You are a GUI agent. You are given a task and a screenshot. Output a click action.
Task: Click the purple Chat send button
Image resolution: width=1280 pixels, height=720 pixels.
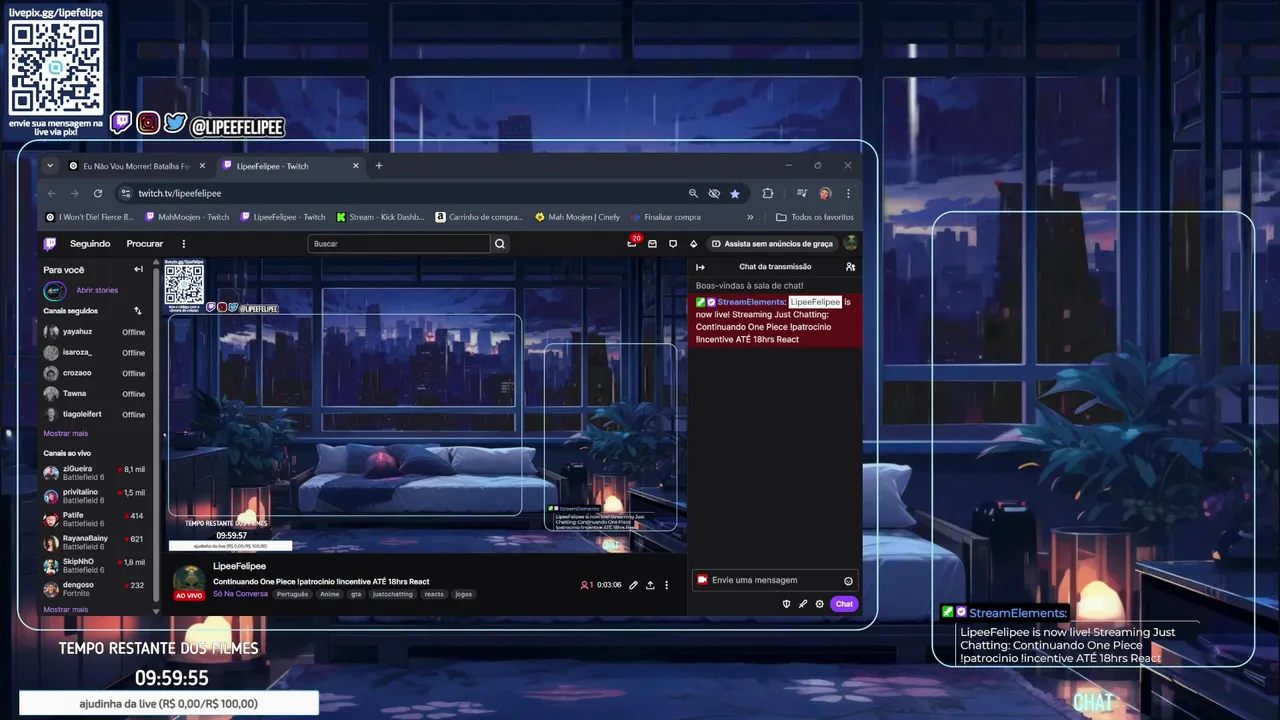[844, 604]
